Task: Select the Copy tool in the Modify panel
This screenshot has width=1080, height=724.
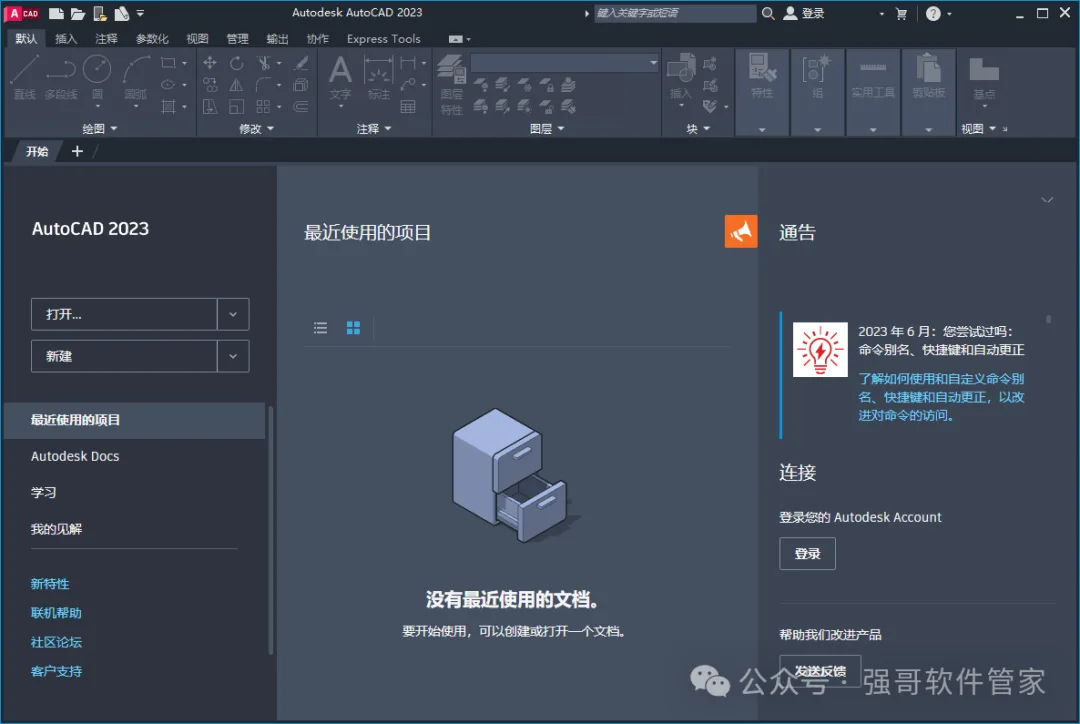Action: [210, 85]
